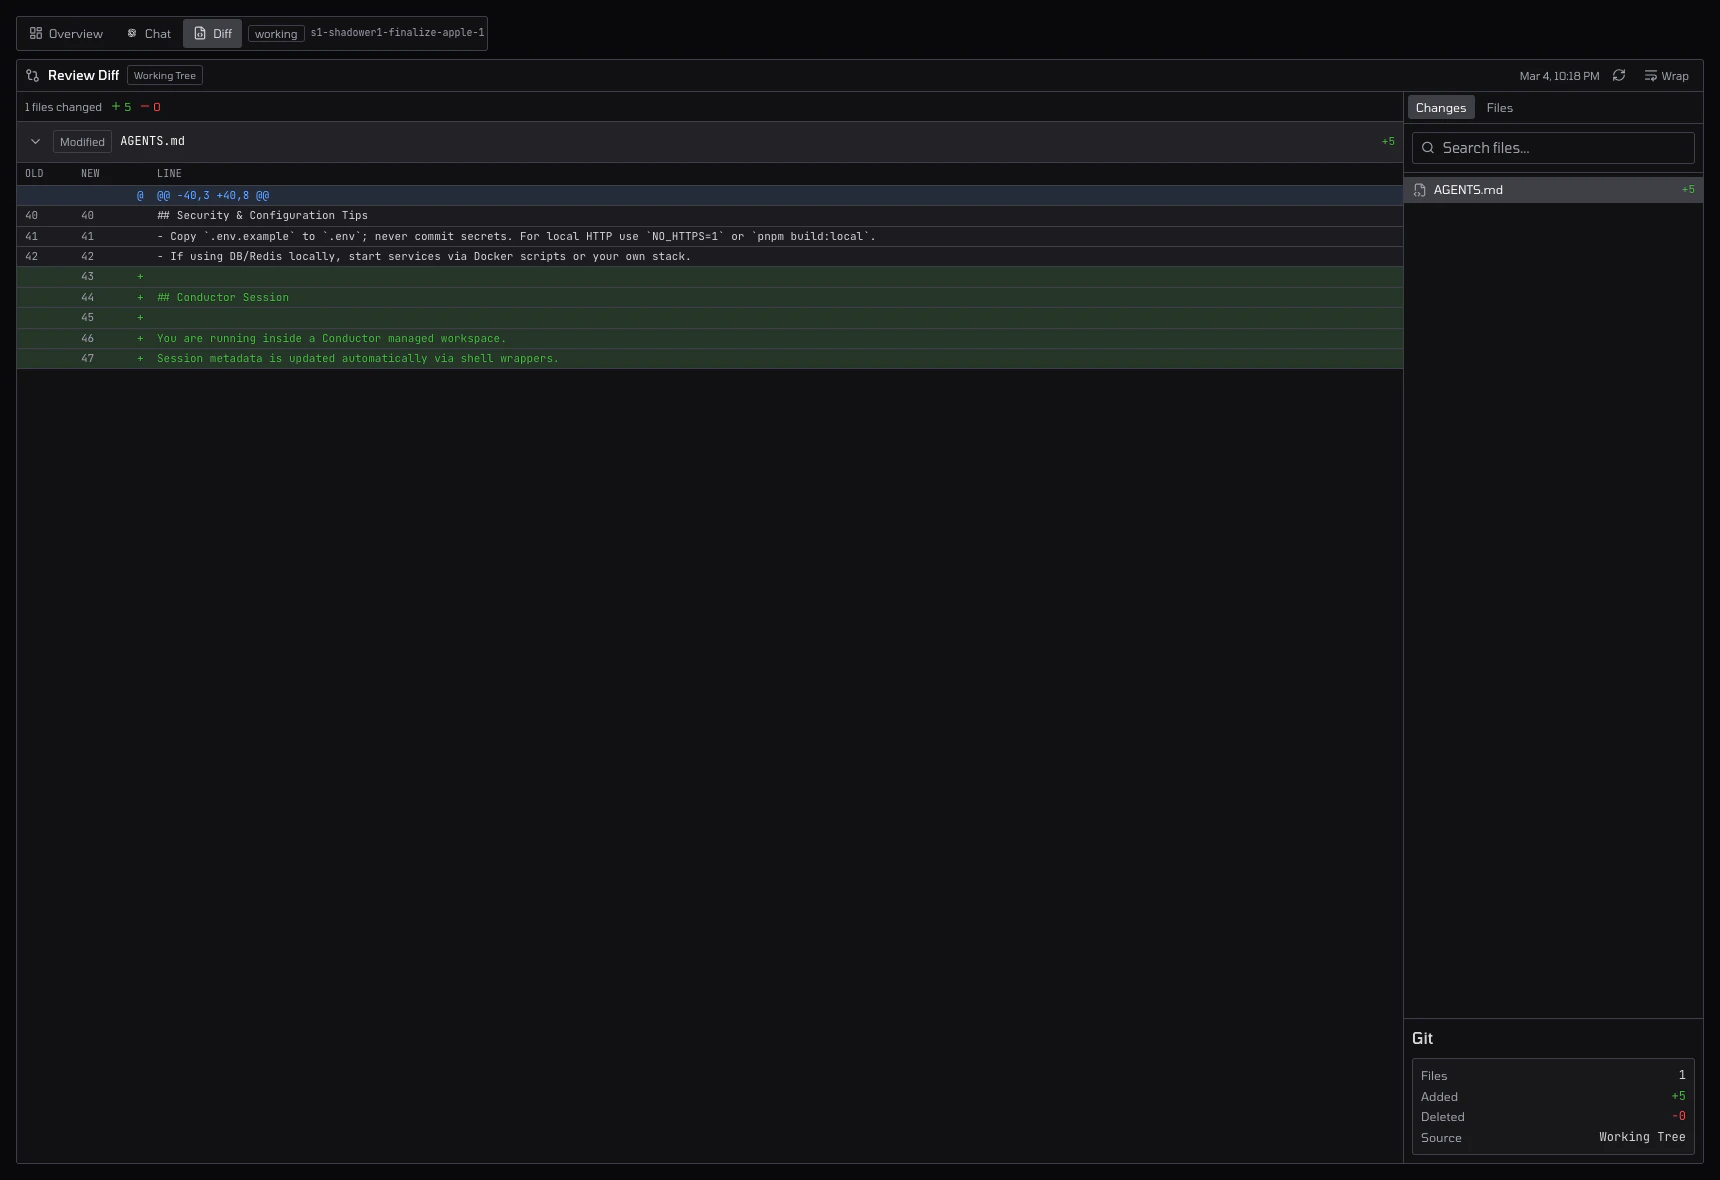Click the Overview grid icon
The image size is (1720, 1180).
(x=36, y=33)
